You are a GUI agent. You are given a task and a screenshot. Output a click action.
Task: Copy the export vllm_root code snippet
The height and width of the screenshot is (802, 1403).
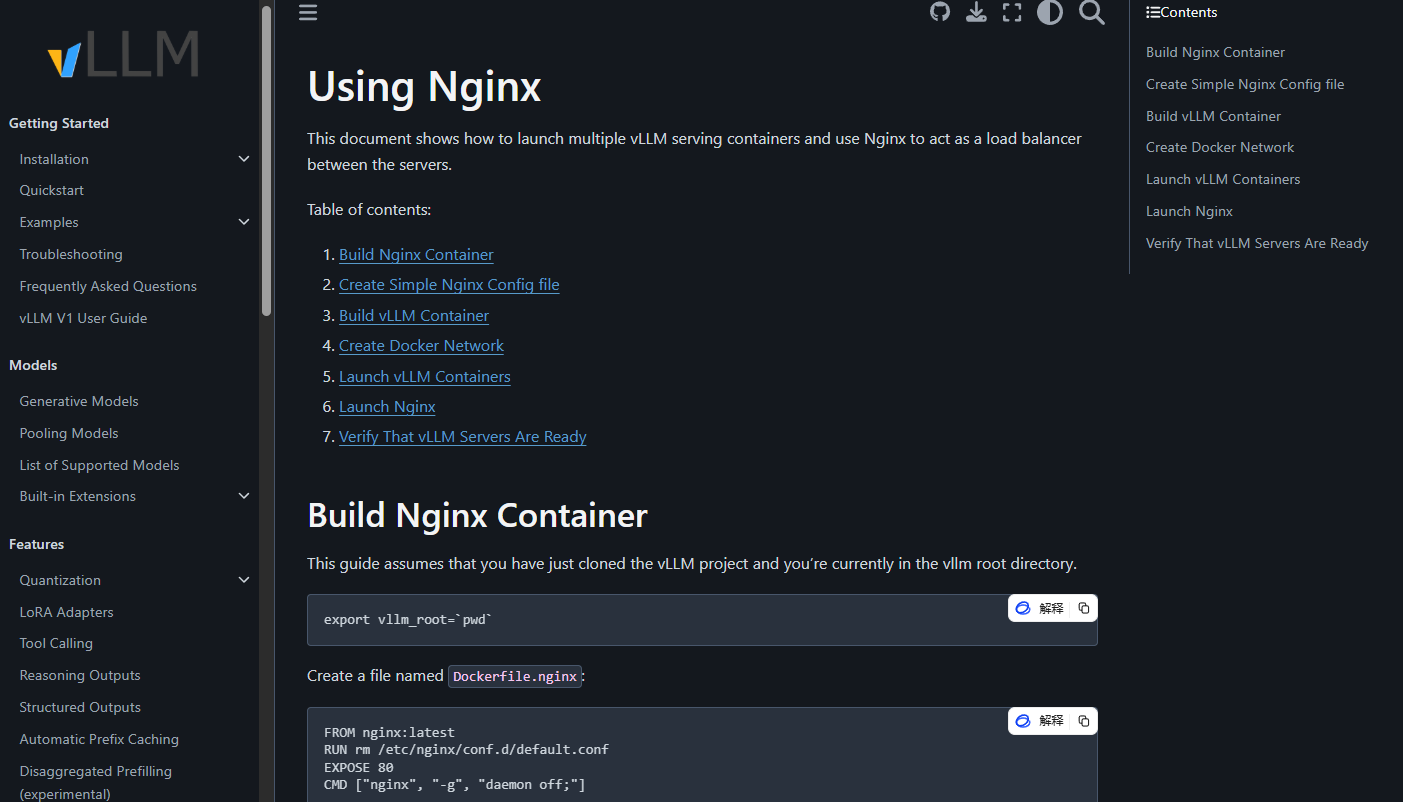pyautogui.click(x=1083, y=607)
